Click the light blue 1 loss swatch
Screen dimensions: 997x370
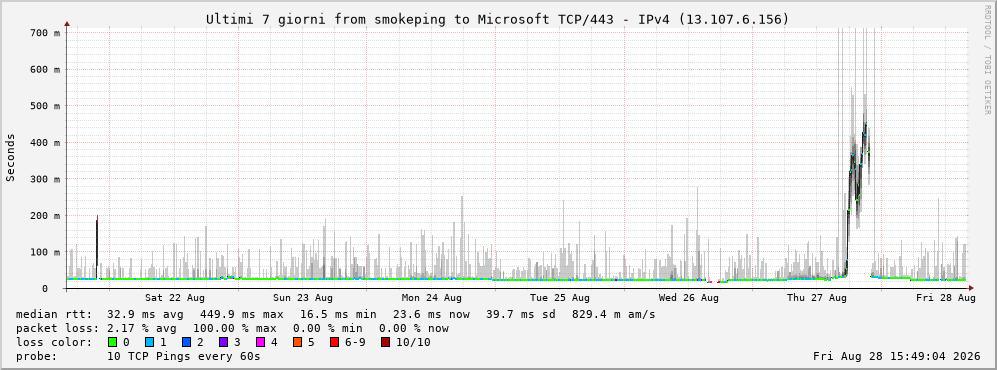click(x=150, y=342)
